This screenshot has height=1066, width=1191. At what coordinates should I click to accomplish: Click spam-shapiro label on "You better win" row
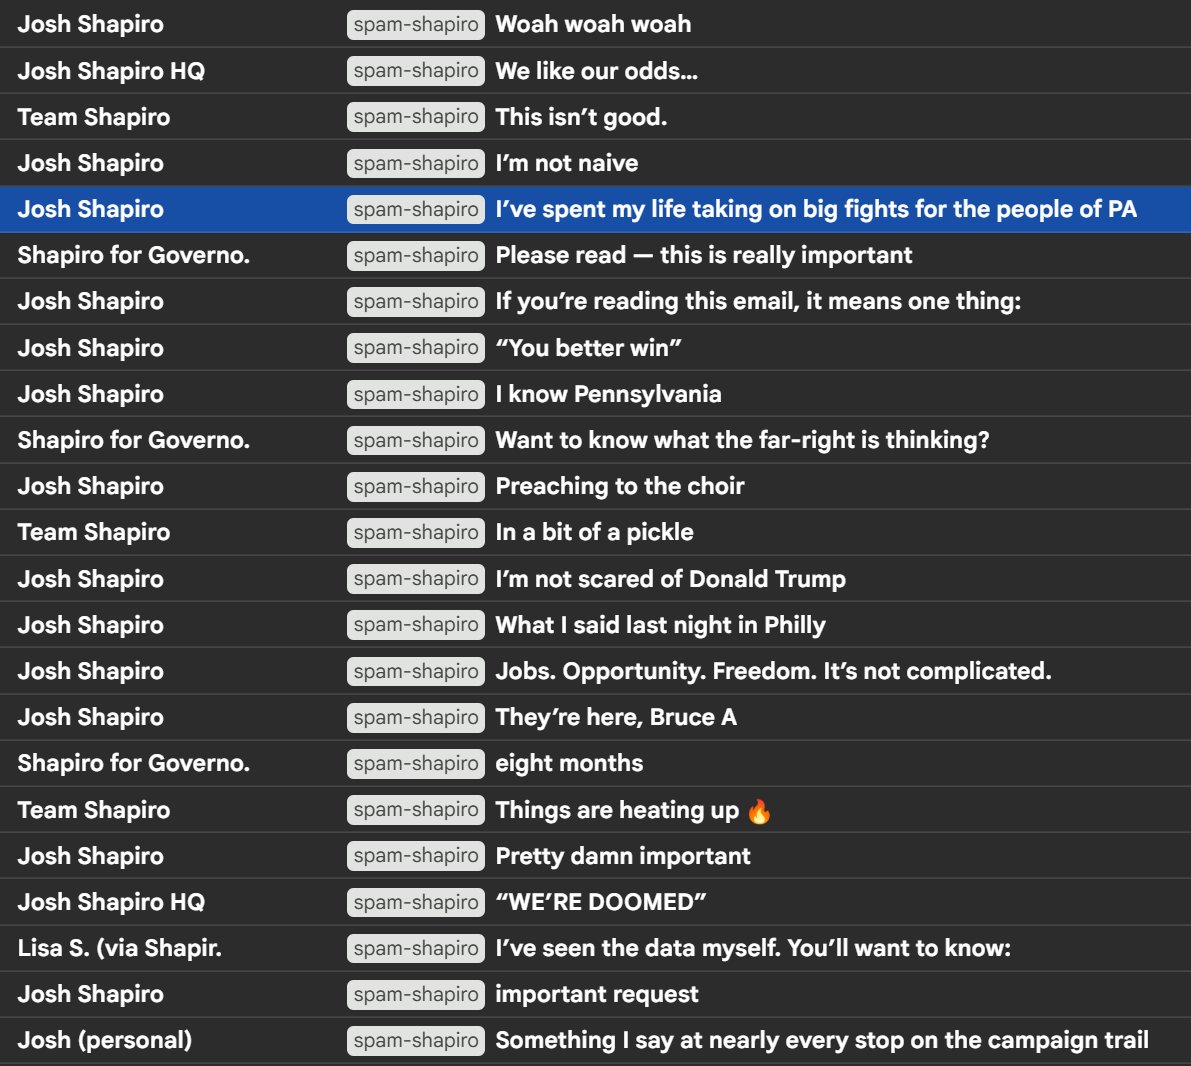click(x=415, y=348)
